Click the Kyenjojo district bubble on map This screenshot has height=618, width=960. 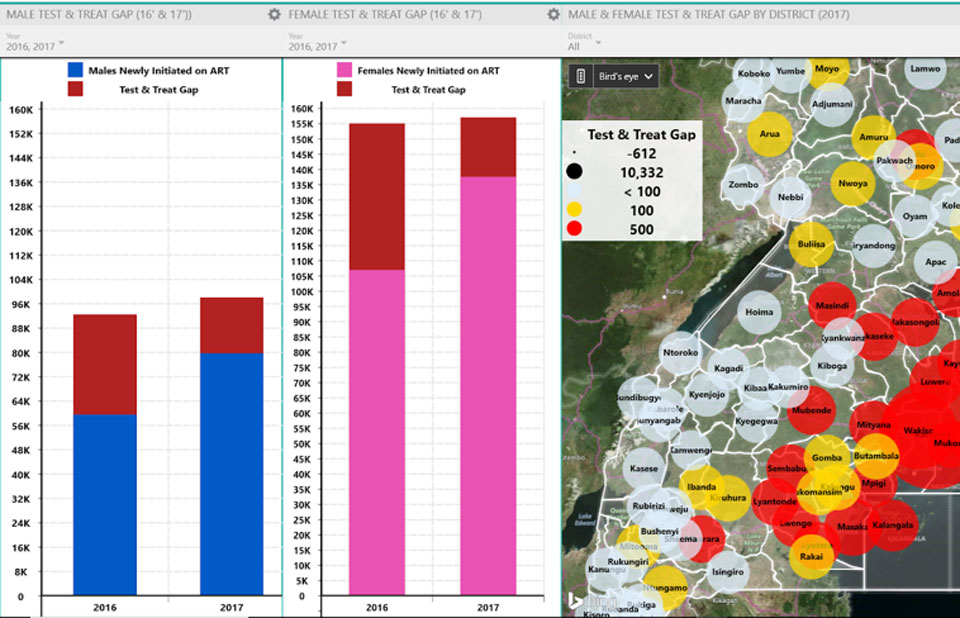[707, 394]
